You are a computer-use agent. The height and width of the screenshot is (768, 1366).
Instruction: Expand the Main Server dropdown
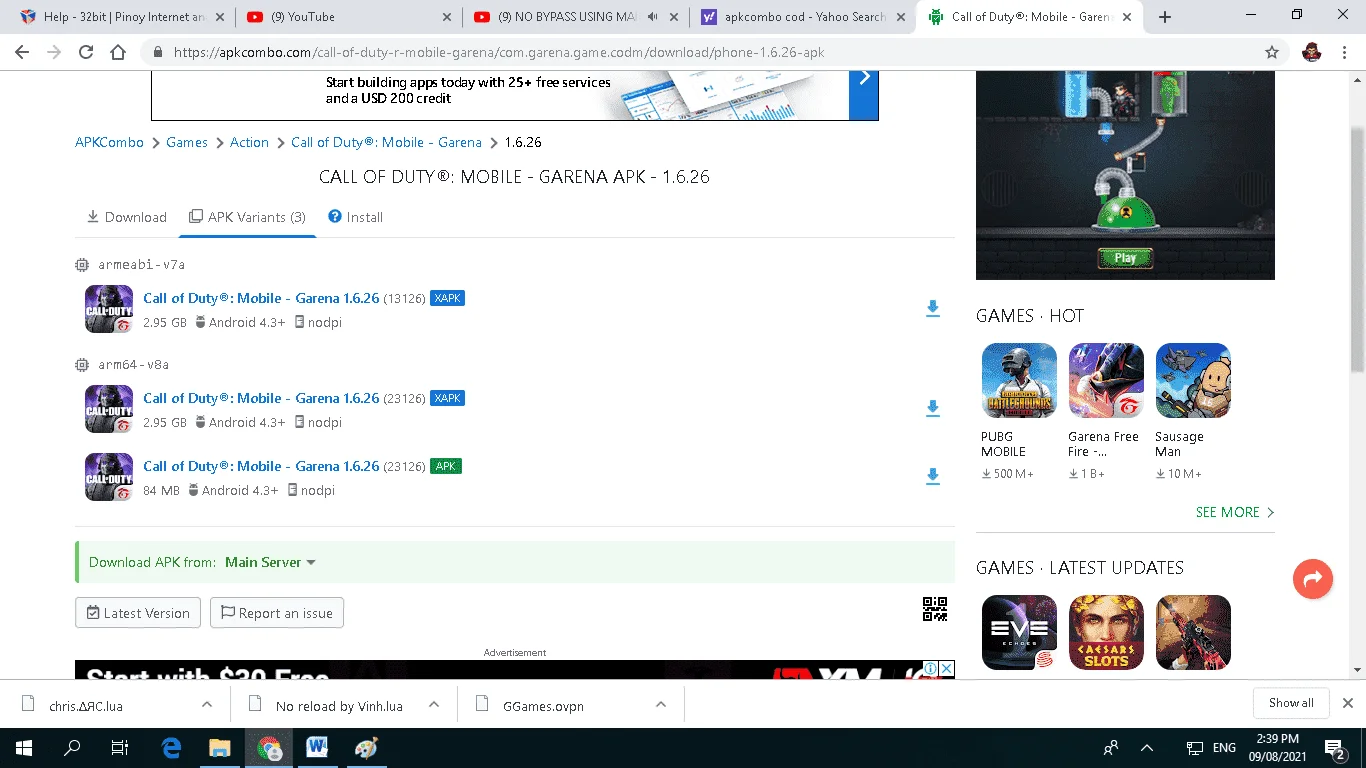coord(270,562)
